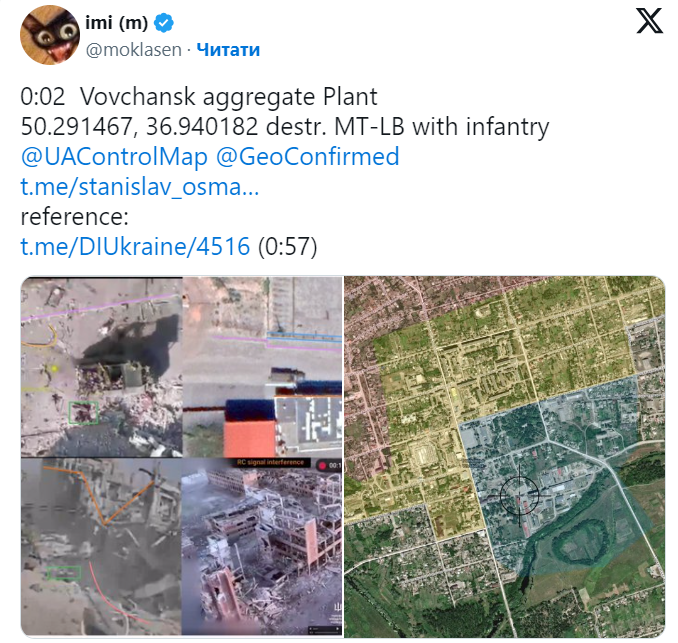Open the X logo link
Screen dimensions: 678x643
[x=649, y=21]
